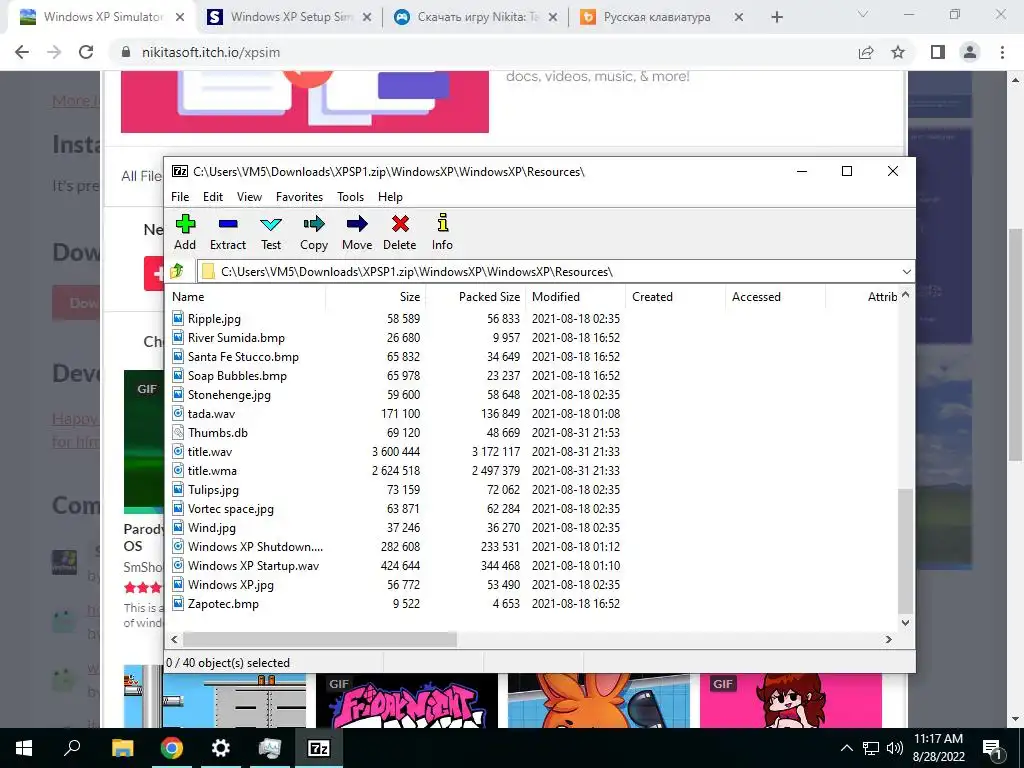Select Windows XP Startup.wav
This screenshot has height=768, width=1024.
pyautogui.click(x=253, y=566)
